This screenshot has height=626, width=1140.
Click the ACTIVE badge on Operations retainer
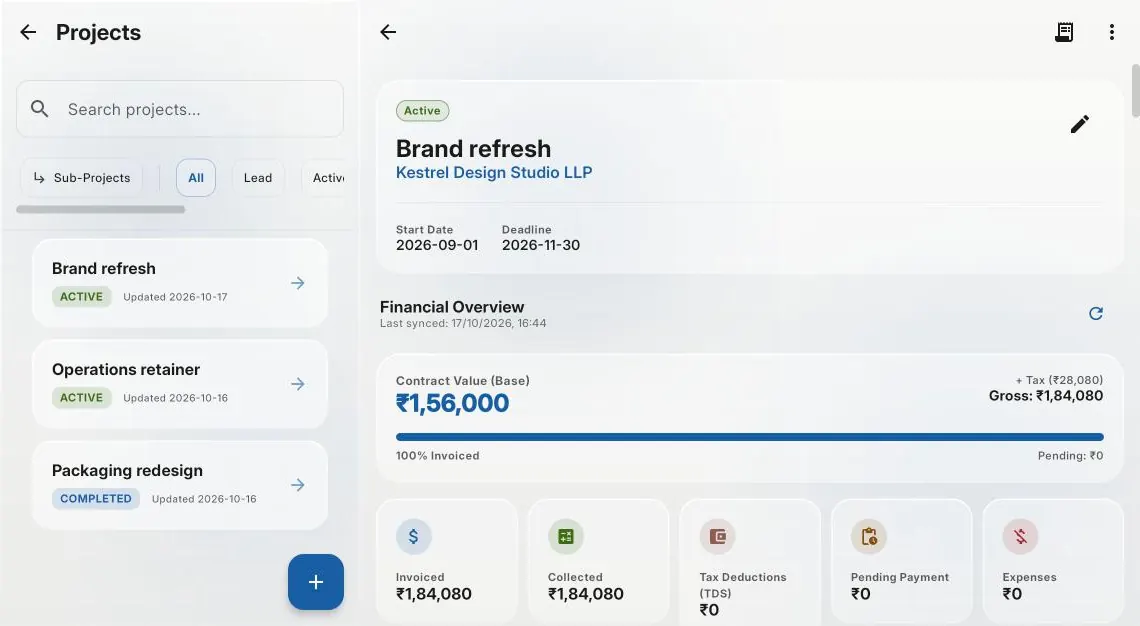pos(81,398)
